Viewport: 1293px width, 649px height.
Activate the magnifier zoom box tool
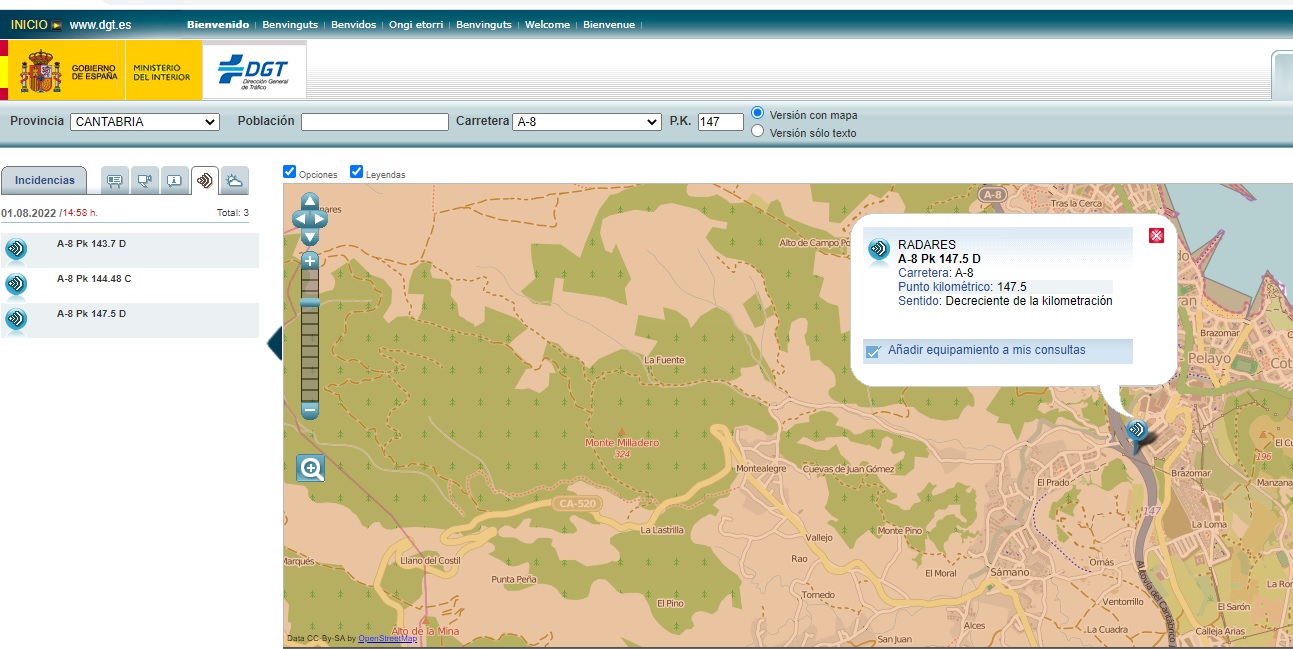pyautogui.click(x=311, y=468)
